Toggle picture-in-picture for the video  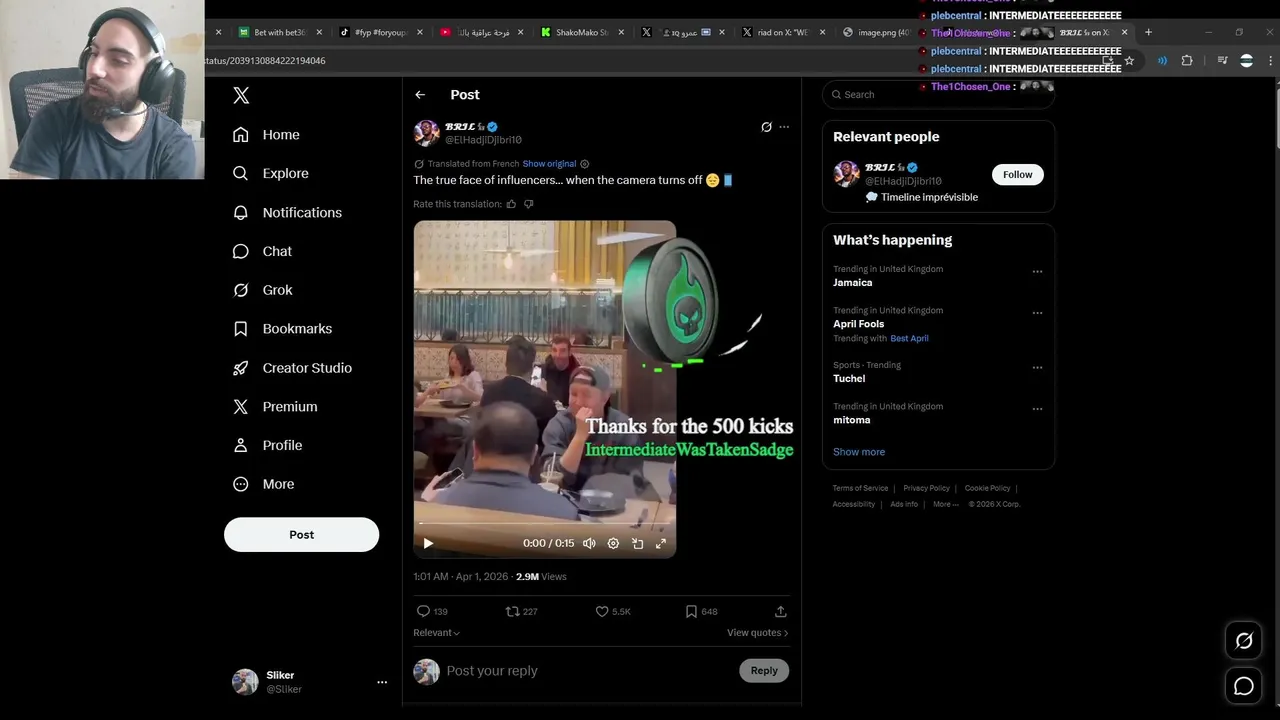(637, 543)
